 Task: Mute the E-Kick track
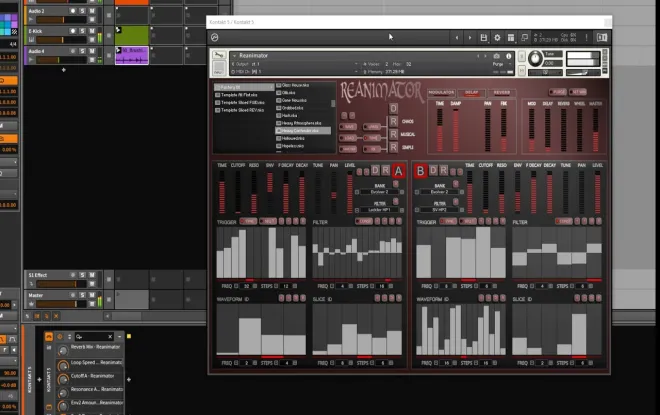(x=92, y=31)
